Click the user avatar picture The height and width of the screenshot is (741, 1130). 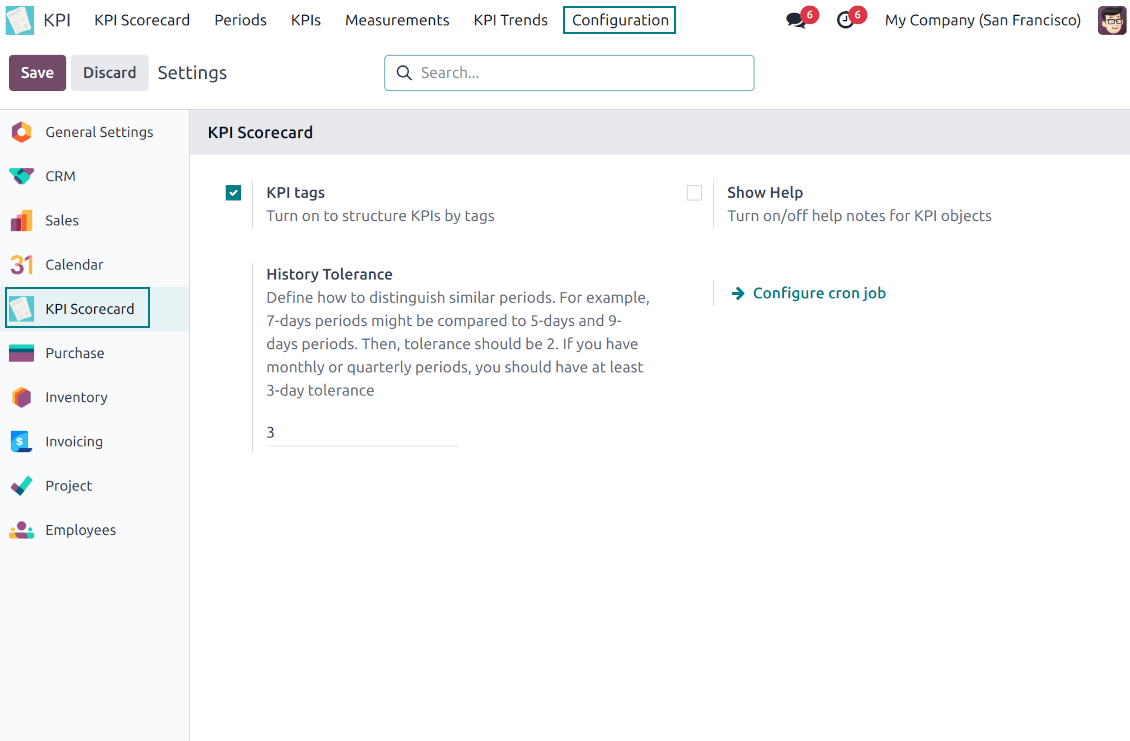point(1111,20)
